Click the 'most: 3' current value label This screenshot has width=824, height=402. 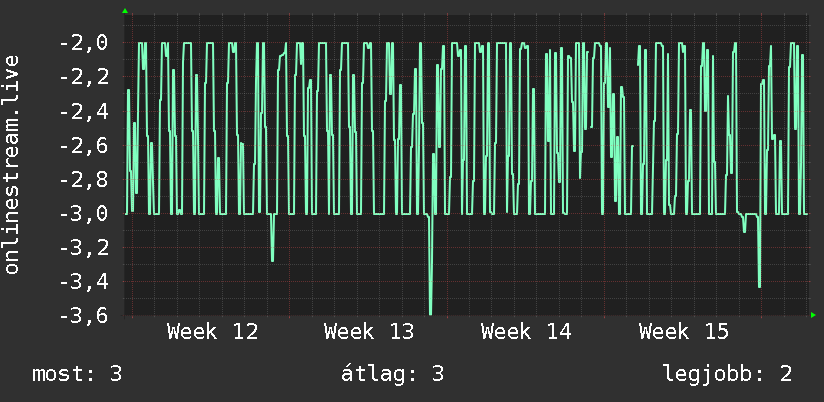(x=77, y=374)
